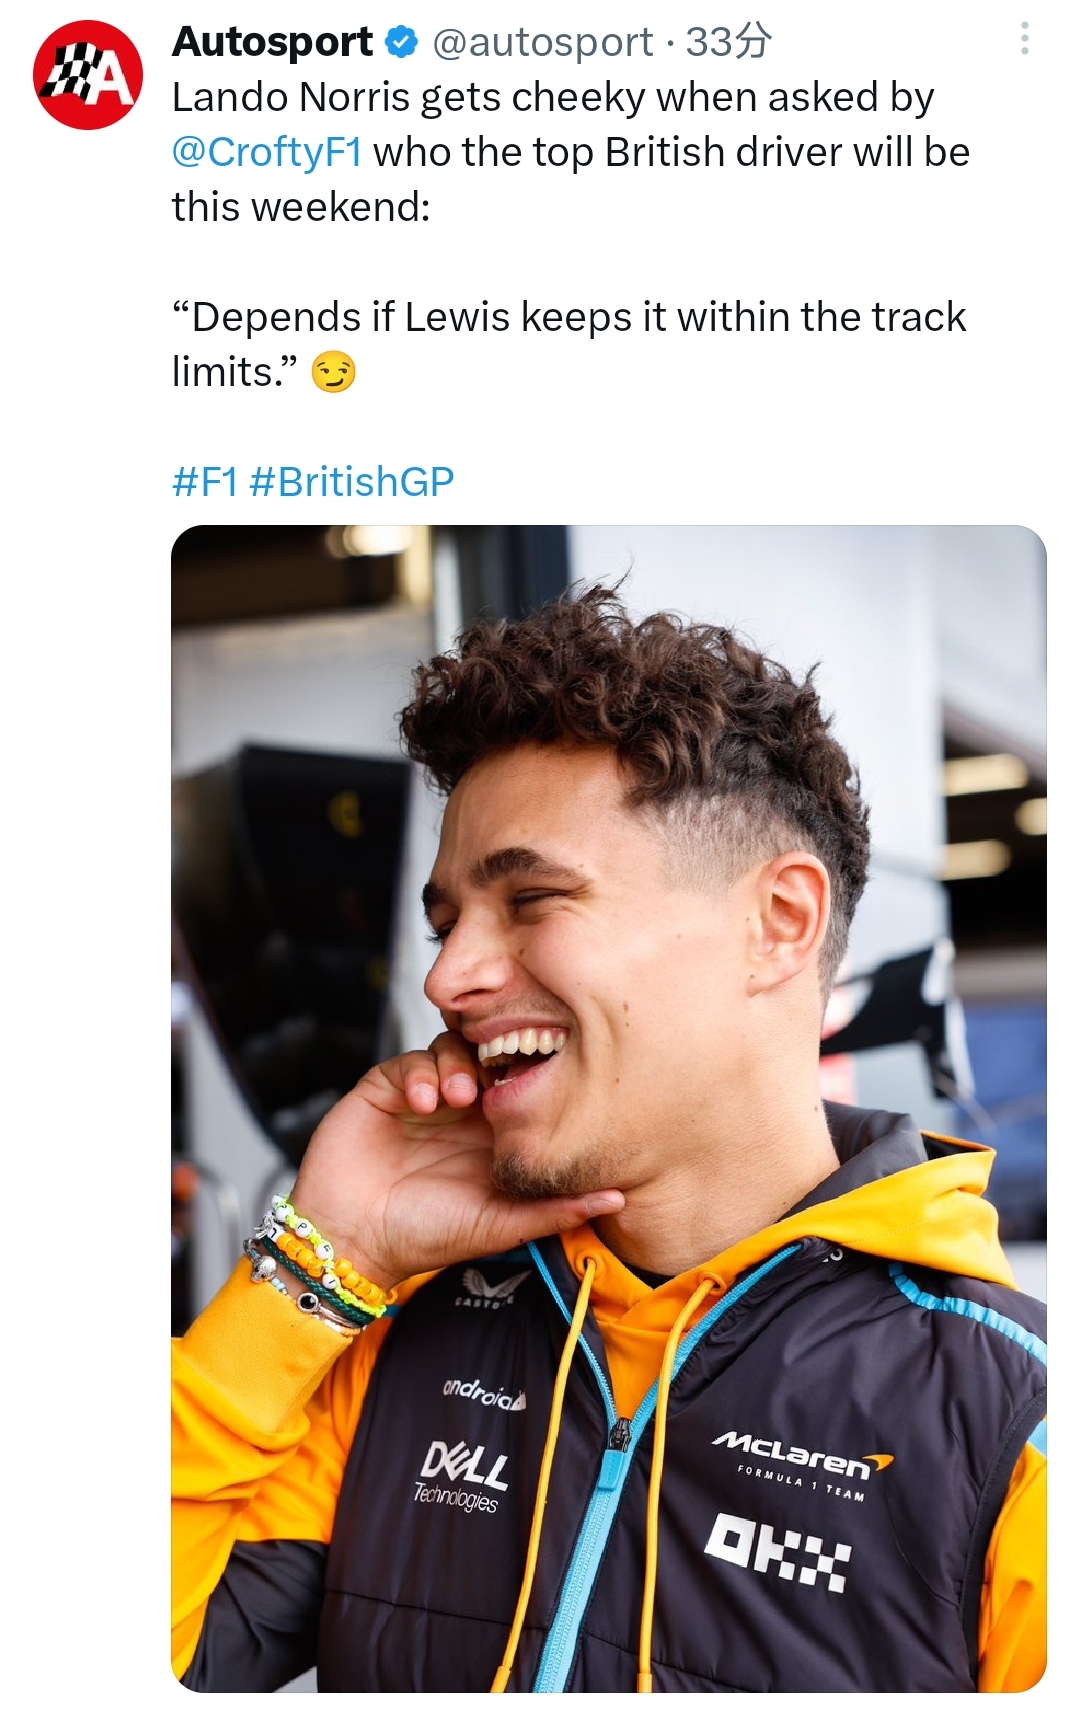Click the Autosport display name
1080x1714 pixels.
click(272, 42)
